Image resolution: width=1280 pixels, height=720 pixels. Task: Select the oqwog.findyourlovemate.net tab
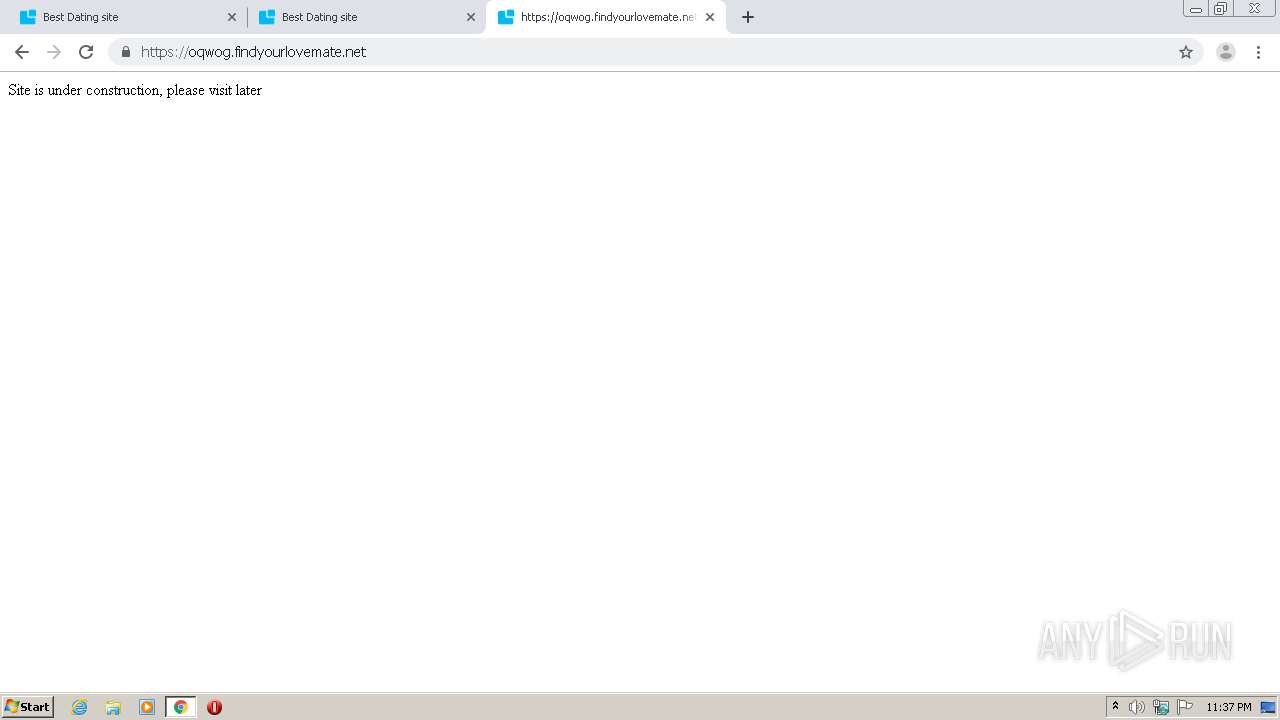pos(606,17)
